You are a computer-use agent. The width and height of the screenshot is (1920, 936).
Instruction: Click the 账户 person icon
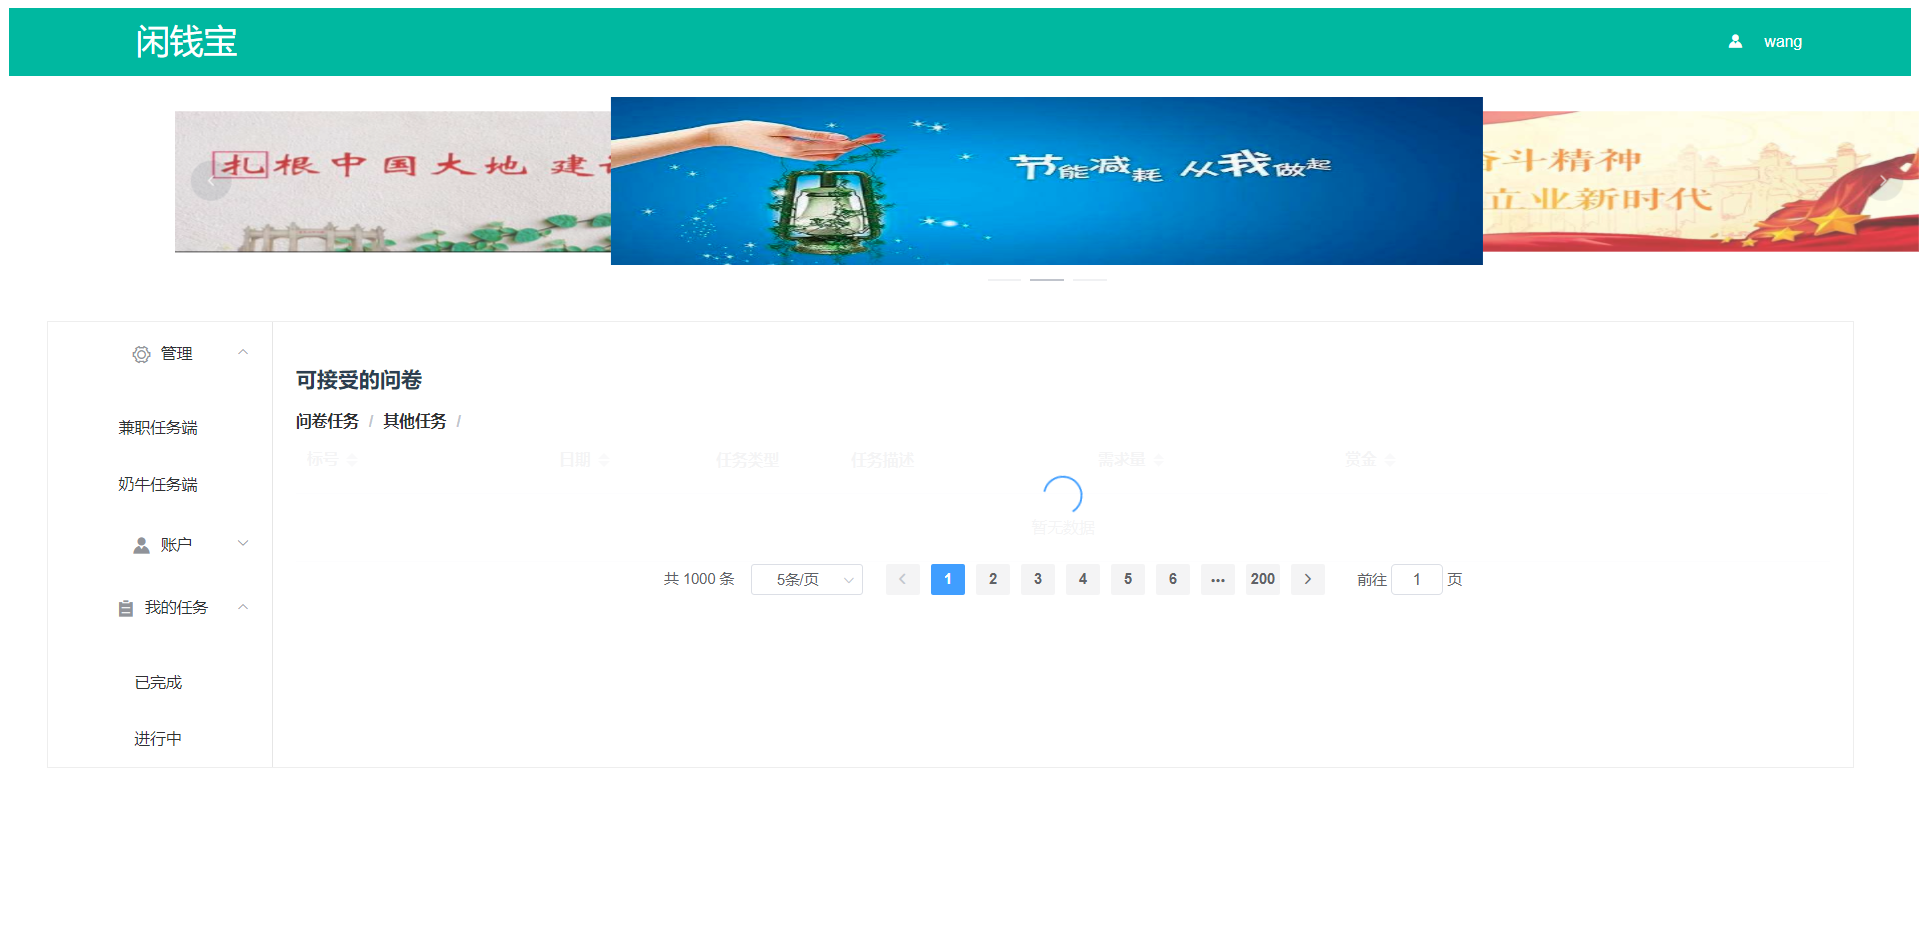(141, 544)
